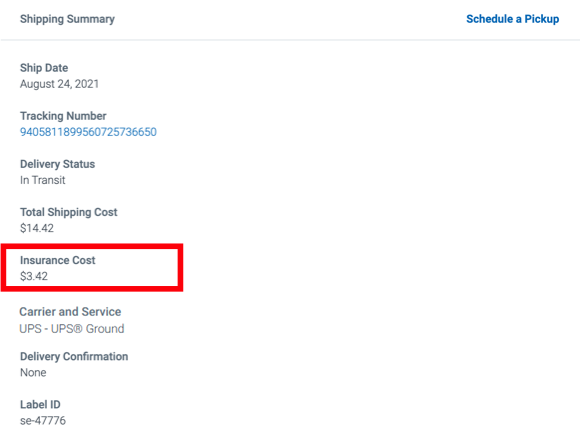Click the red highlight box border

(x=92, y=246)
